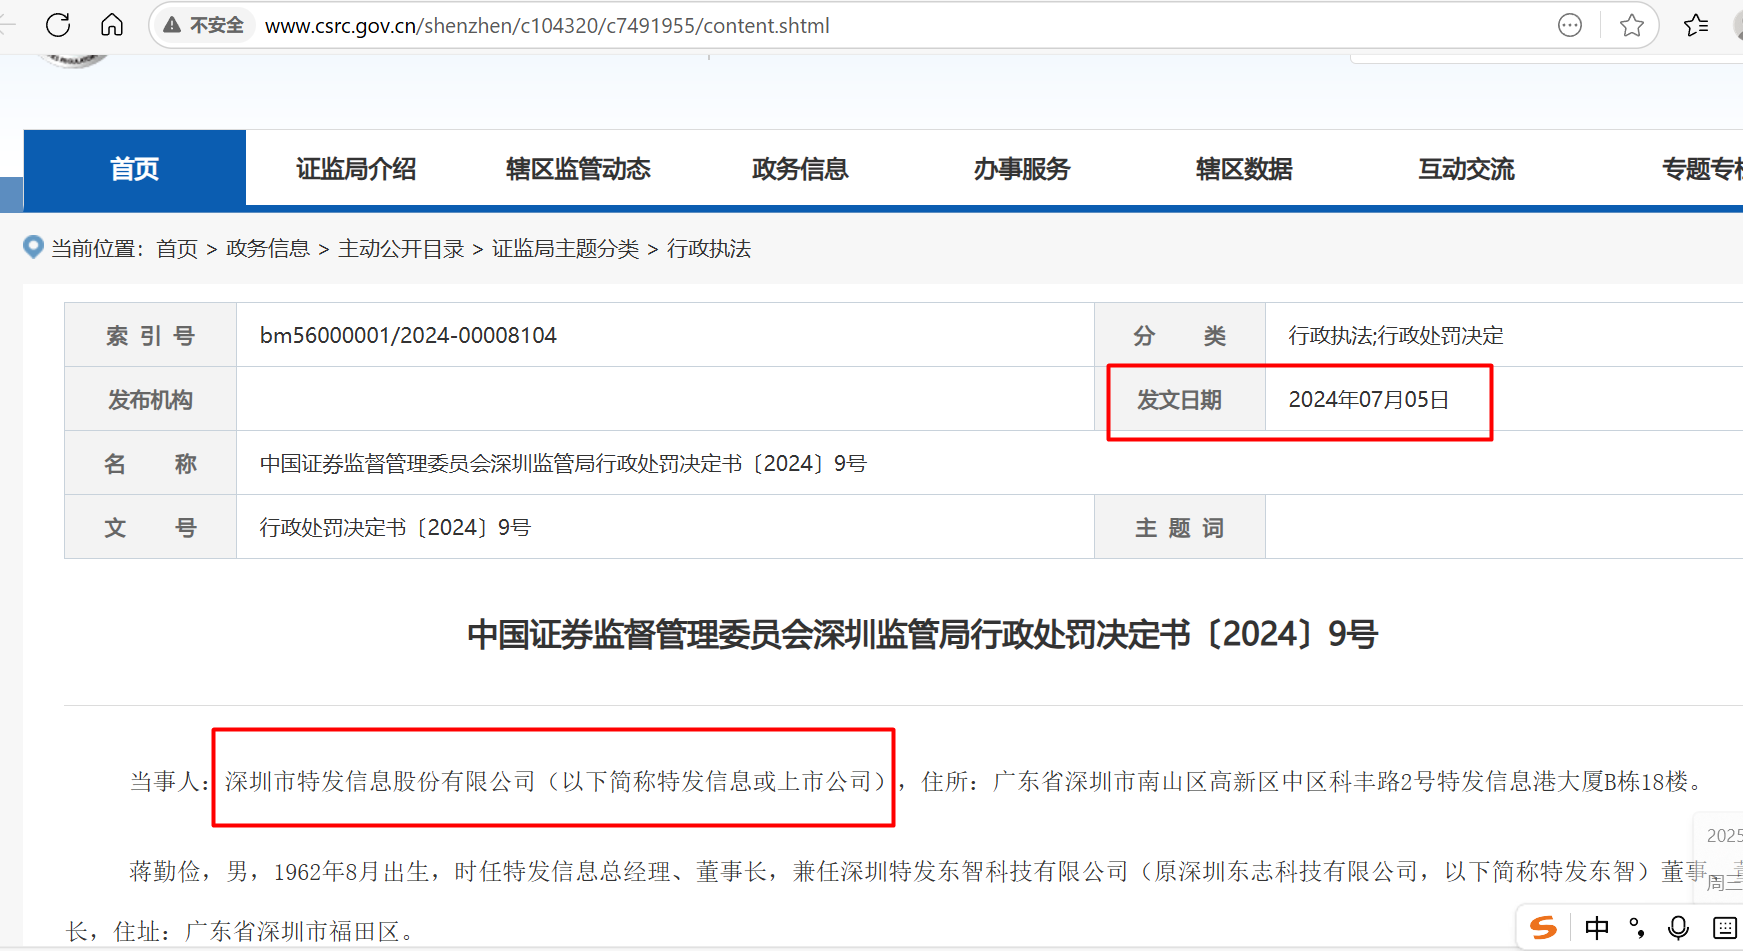Viewport: 1743px width, 951px height.
Task: Click the main article heading title
Action: (x=922, y=634)
